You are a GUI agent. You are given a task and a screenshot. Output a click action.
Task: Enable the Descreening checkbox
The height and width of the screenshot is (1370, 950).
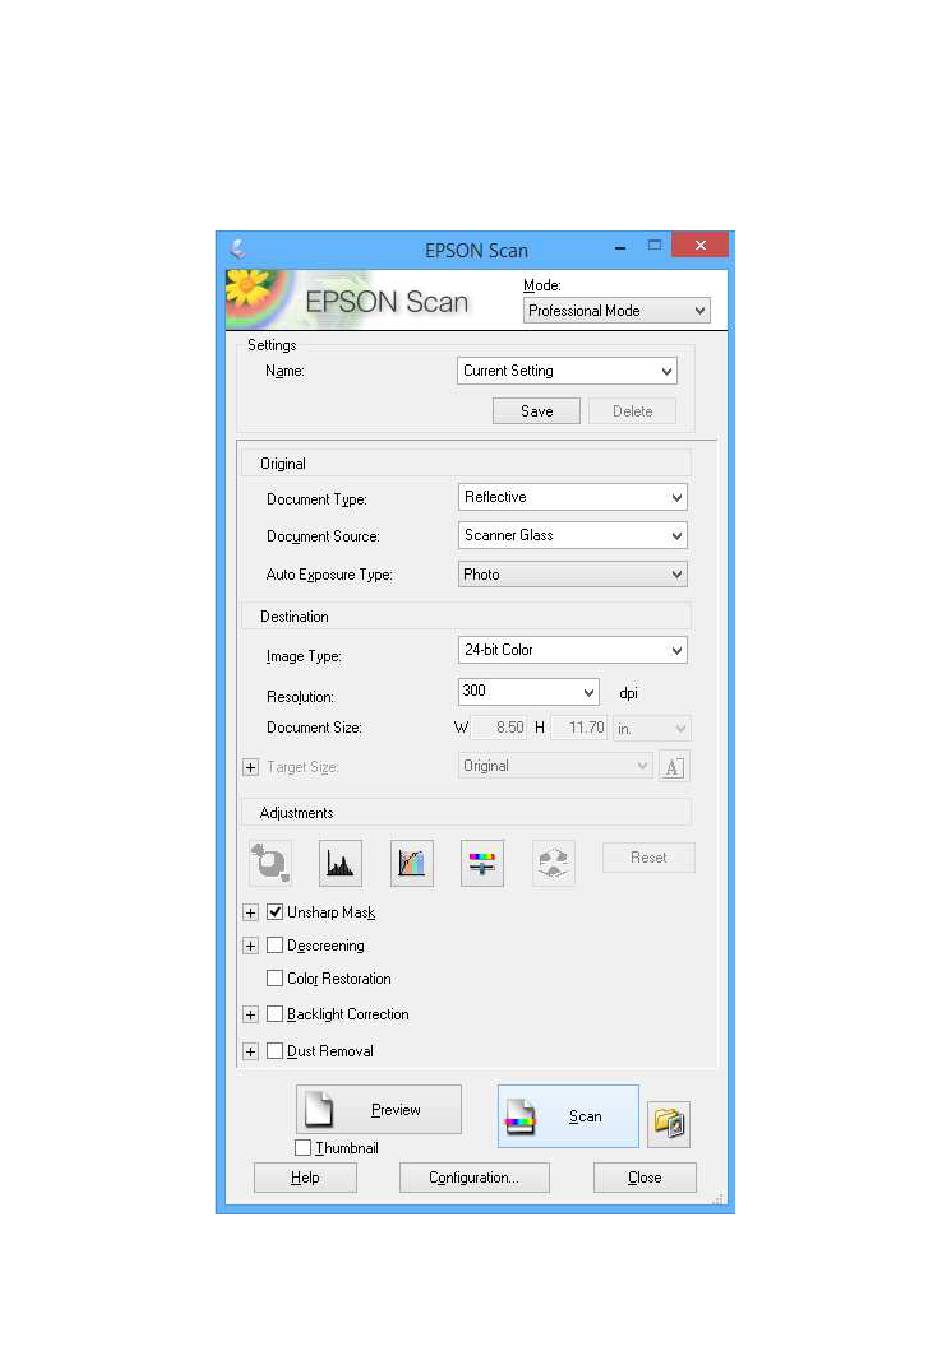(275, 945)
